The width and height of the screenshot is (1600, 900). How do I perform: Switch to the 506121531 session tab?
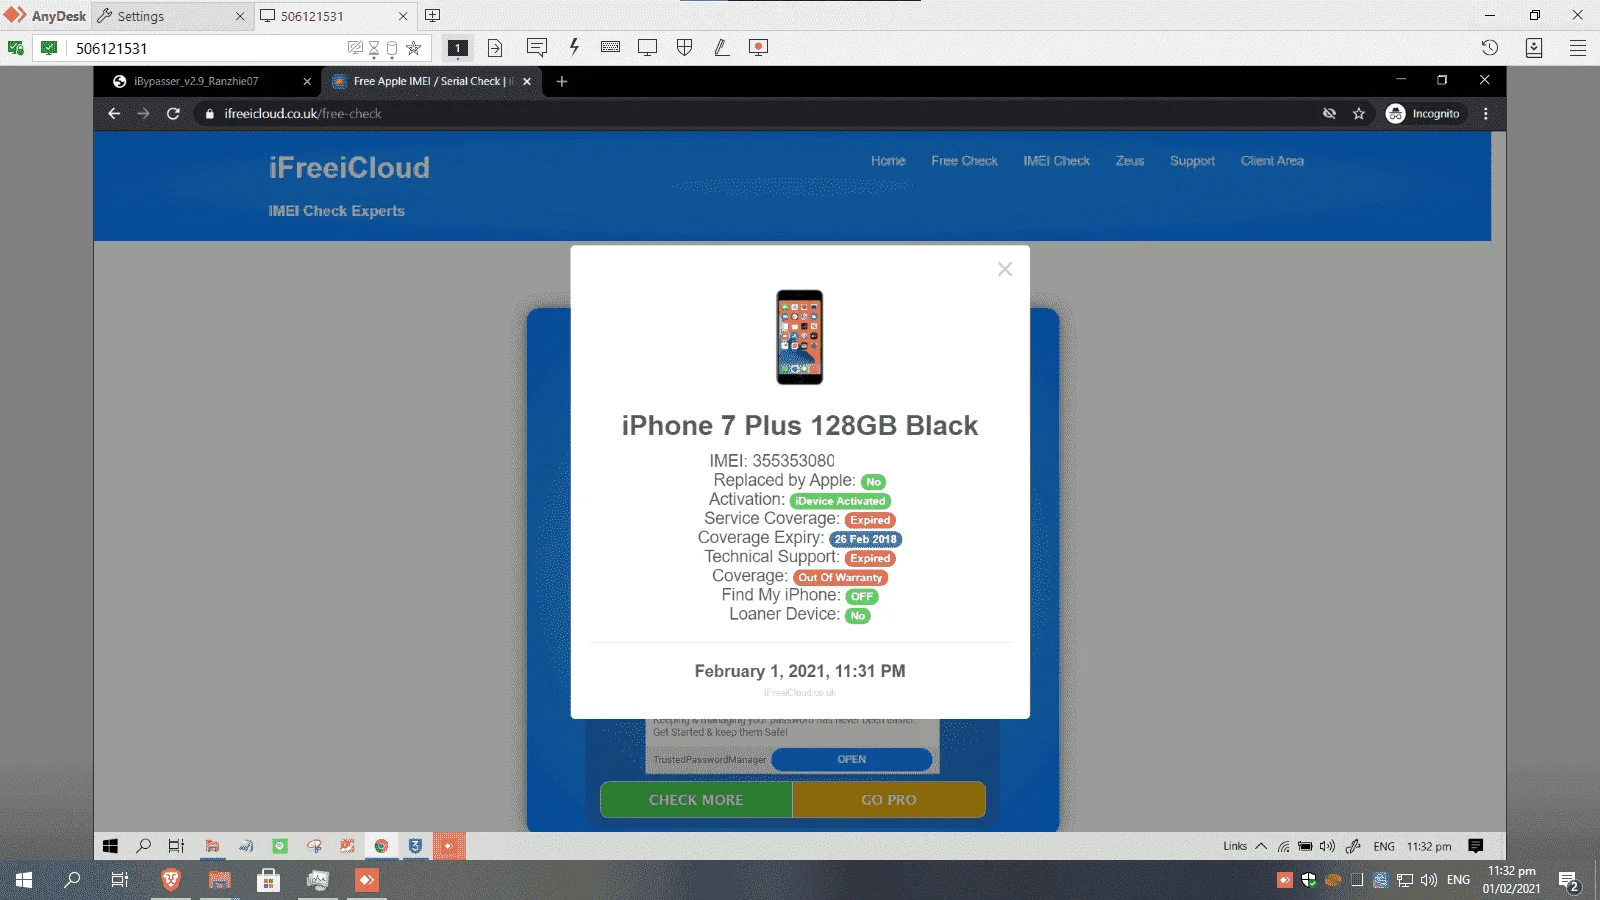334,16
